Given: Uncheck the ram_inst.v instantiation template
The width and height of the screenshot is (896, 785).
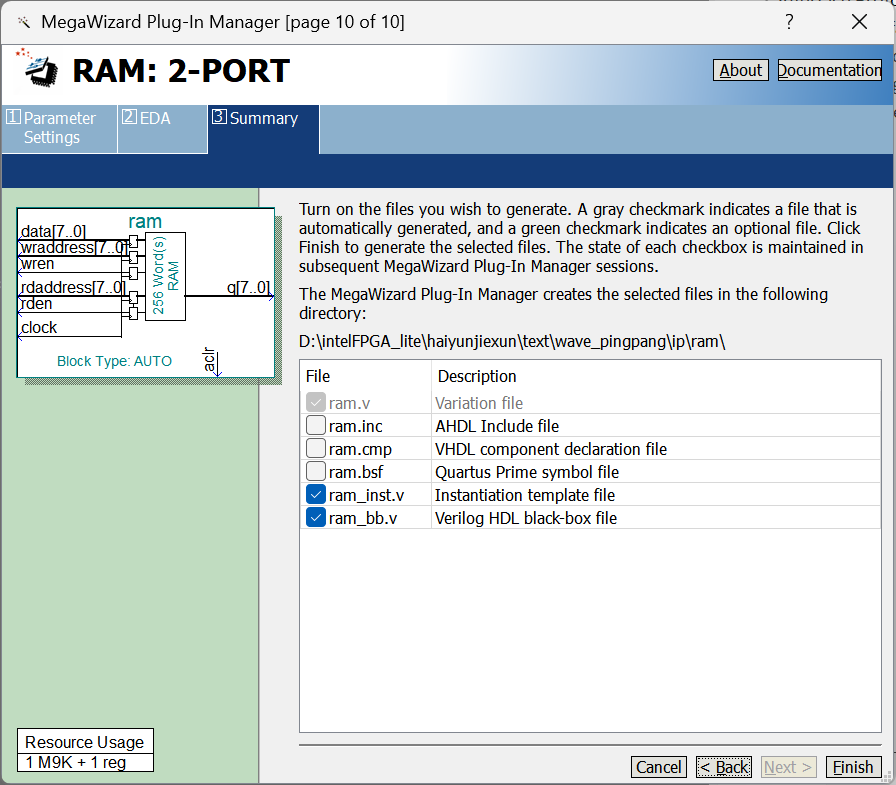Looking at the screenshot, I should click(x=315, y=494).
